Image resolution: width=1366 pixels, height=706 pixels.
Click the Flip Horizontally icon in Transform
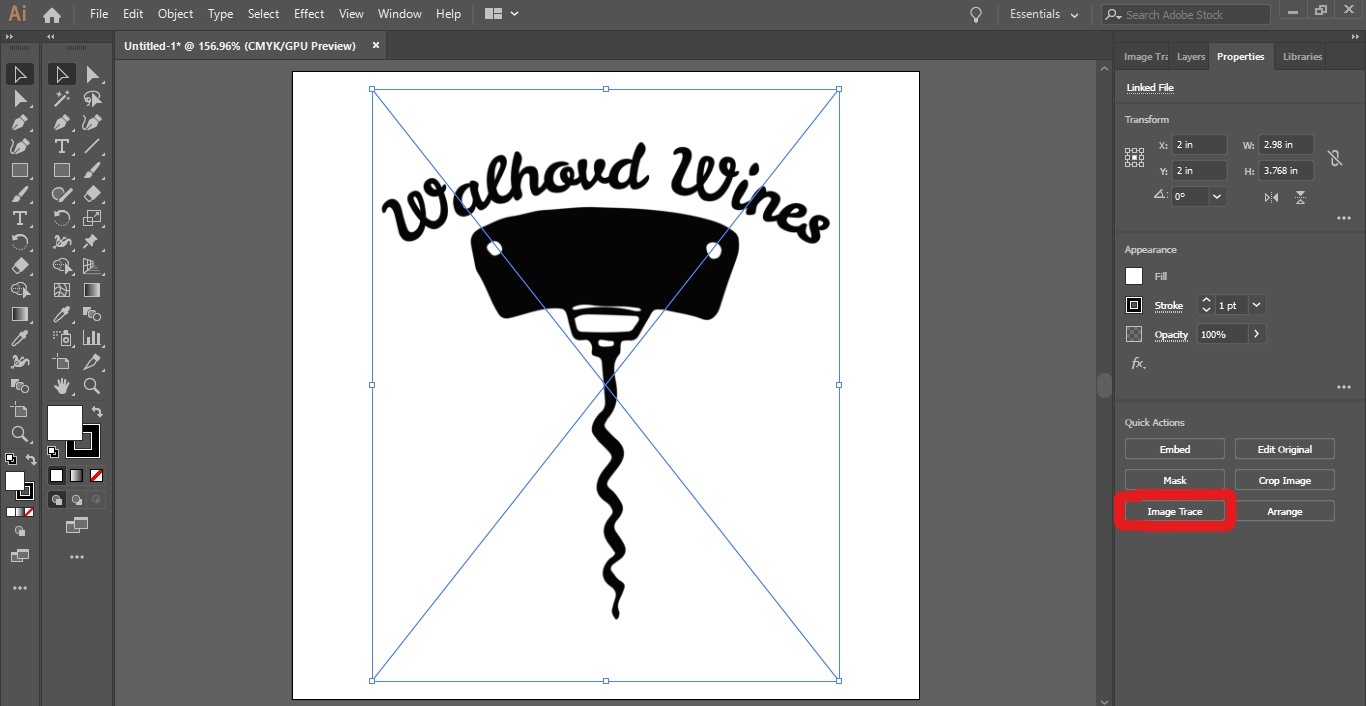tap(1271, 197)
